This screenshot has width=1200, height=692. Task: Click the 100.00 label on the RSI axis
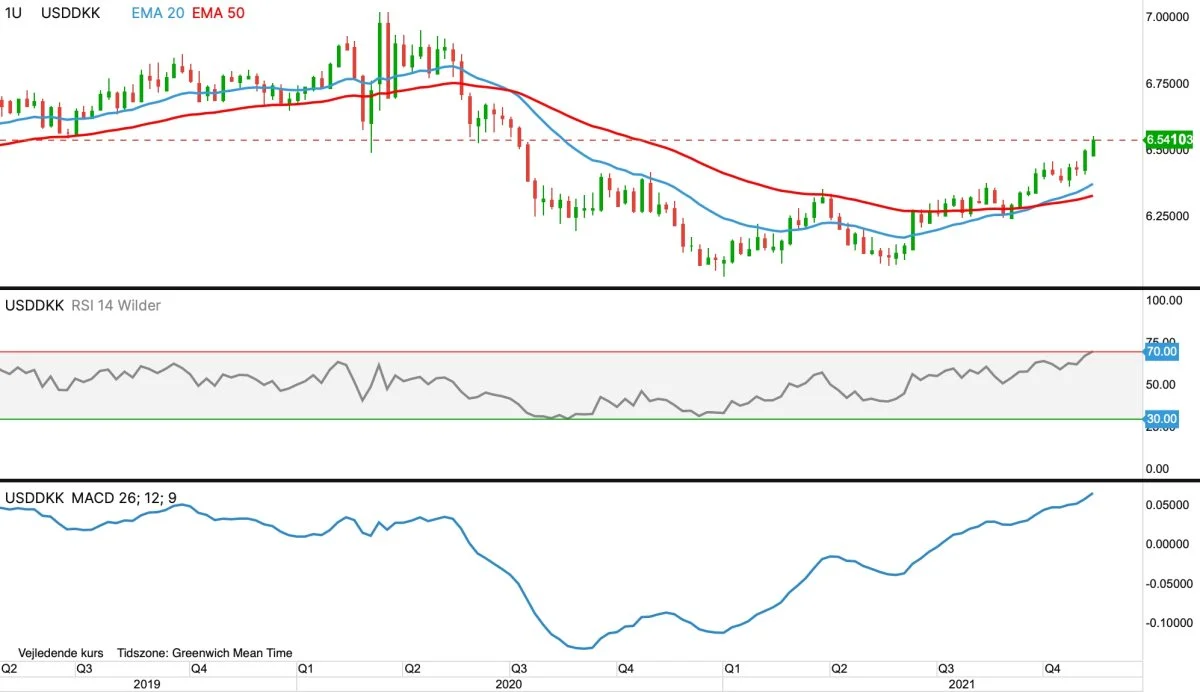coord(1163,300)
